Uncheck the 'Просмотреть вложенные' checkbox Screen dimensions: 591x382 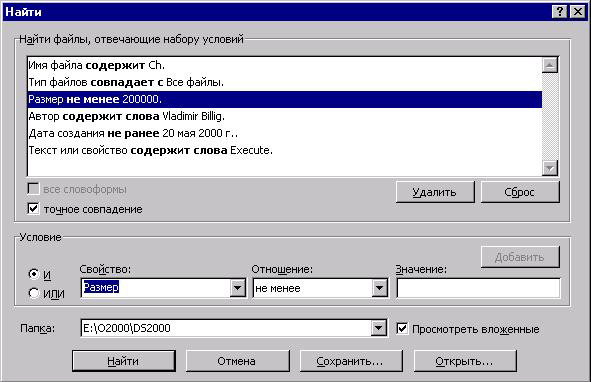point(402,328)
